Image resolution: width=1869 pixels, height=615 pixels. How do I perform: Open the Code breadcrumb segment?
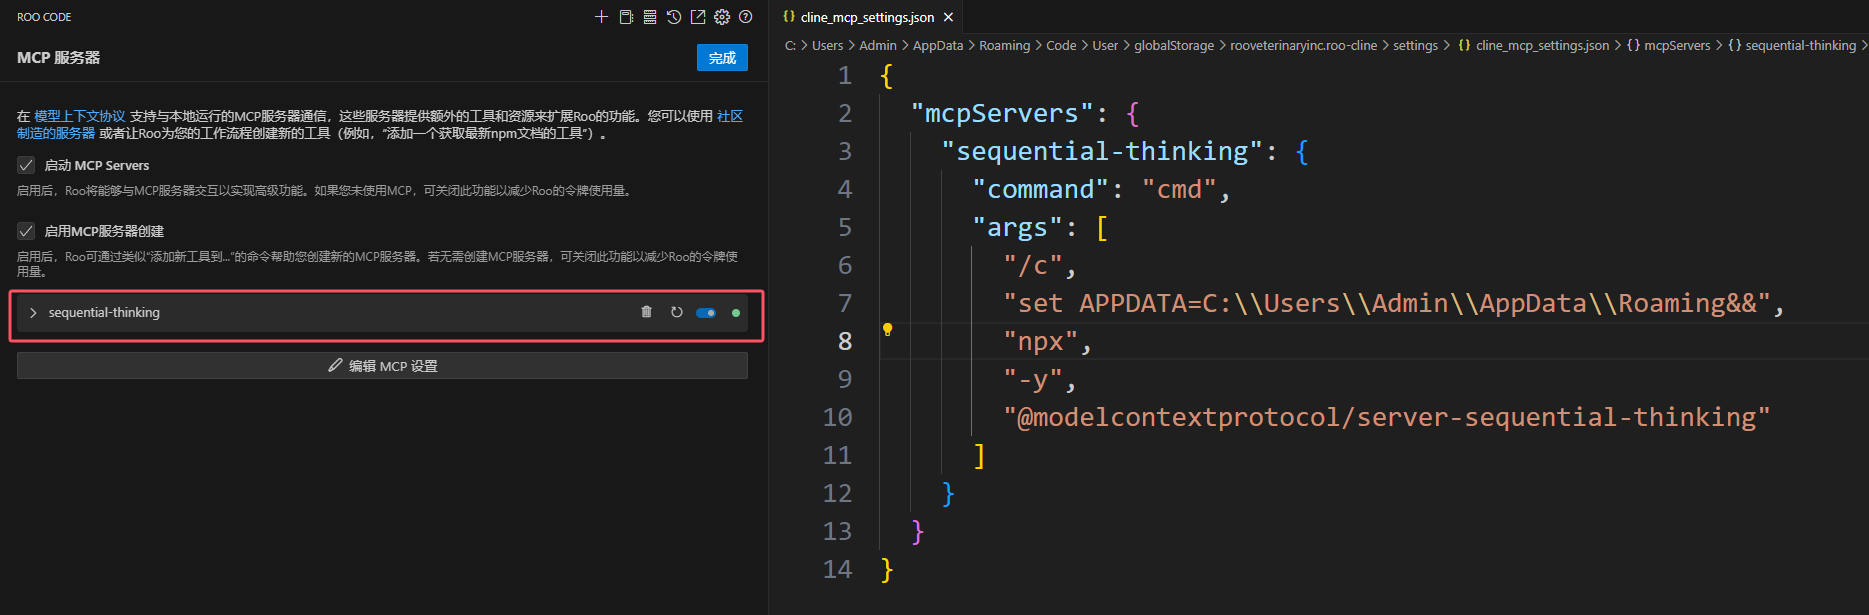click(x=1061, y=46)
